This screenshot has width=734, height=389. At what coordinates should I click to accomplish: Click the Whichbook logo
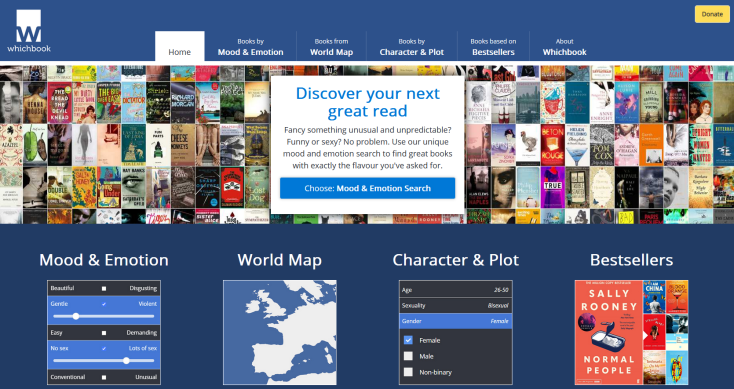click(29, 31)
